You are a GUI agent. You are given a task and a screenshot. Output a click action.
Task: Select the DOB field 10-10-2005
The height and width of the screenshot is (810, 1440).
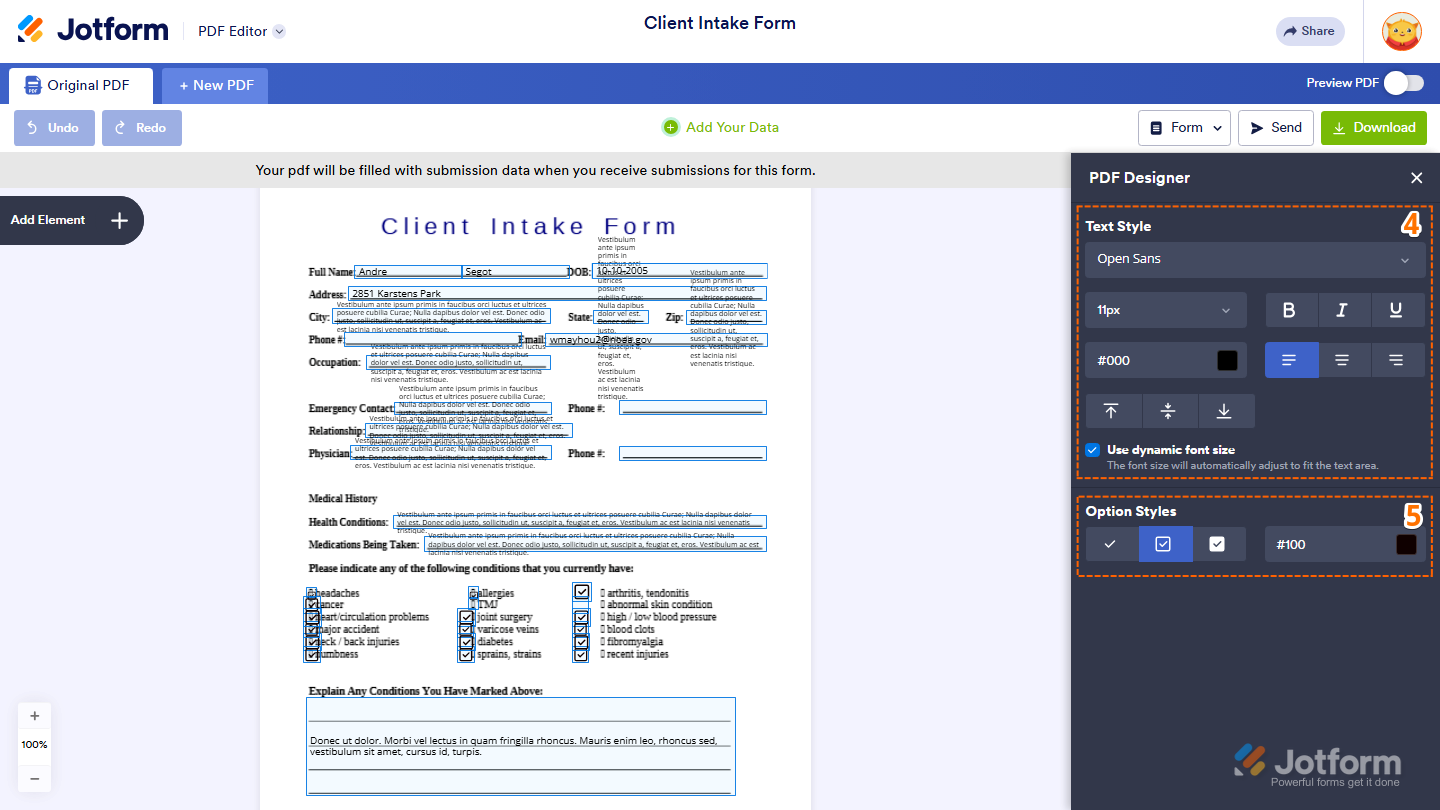pyautogui.click(x=679, y=270)
